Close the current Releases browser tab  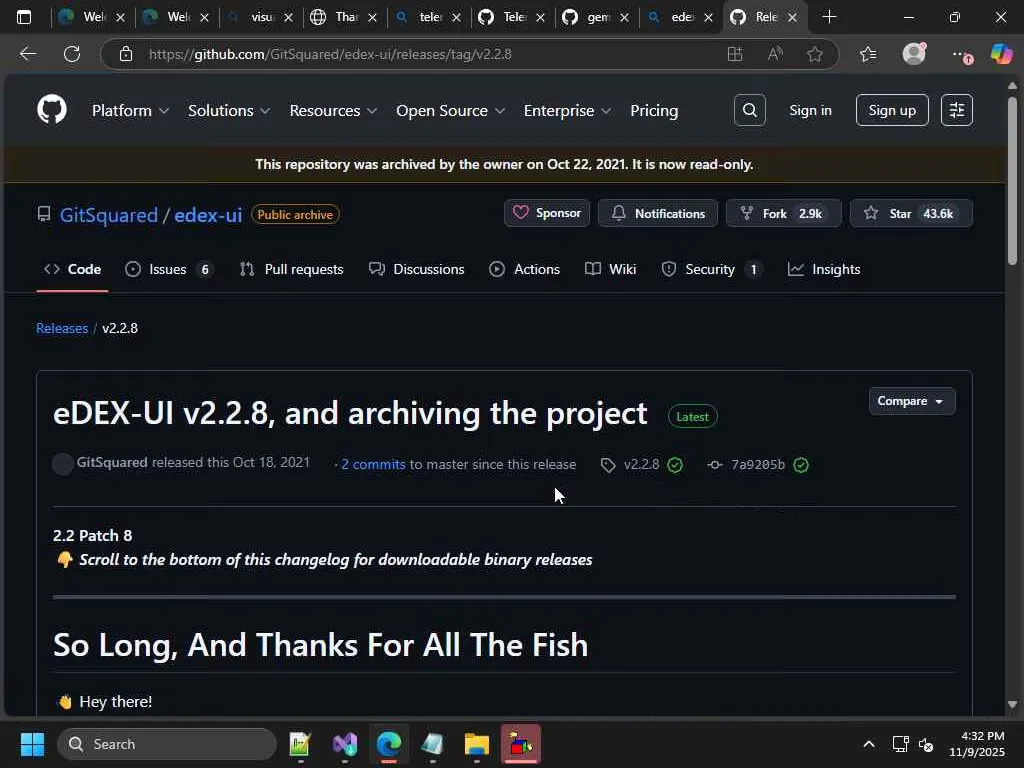(x=792, y=18)
